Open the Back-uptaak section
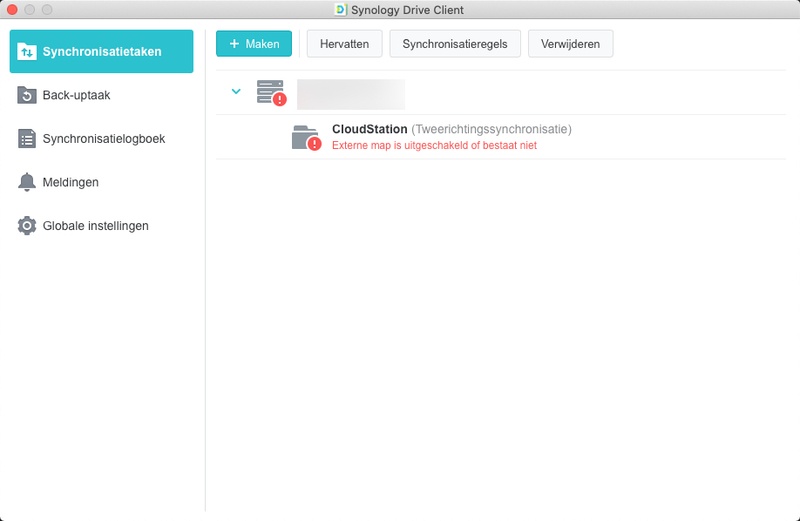The height and width of the screenshot is (521, 800). coord(102,95)
